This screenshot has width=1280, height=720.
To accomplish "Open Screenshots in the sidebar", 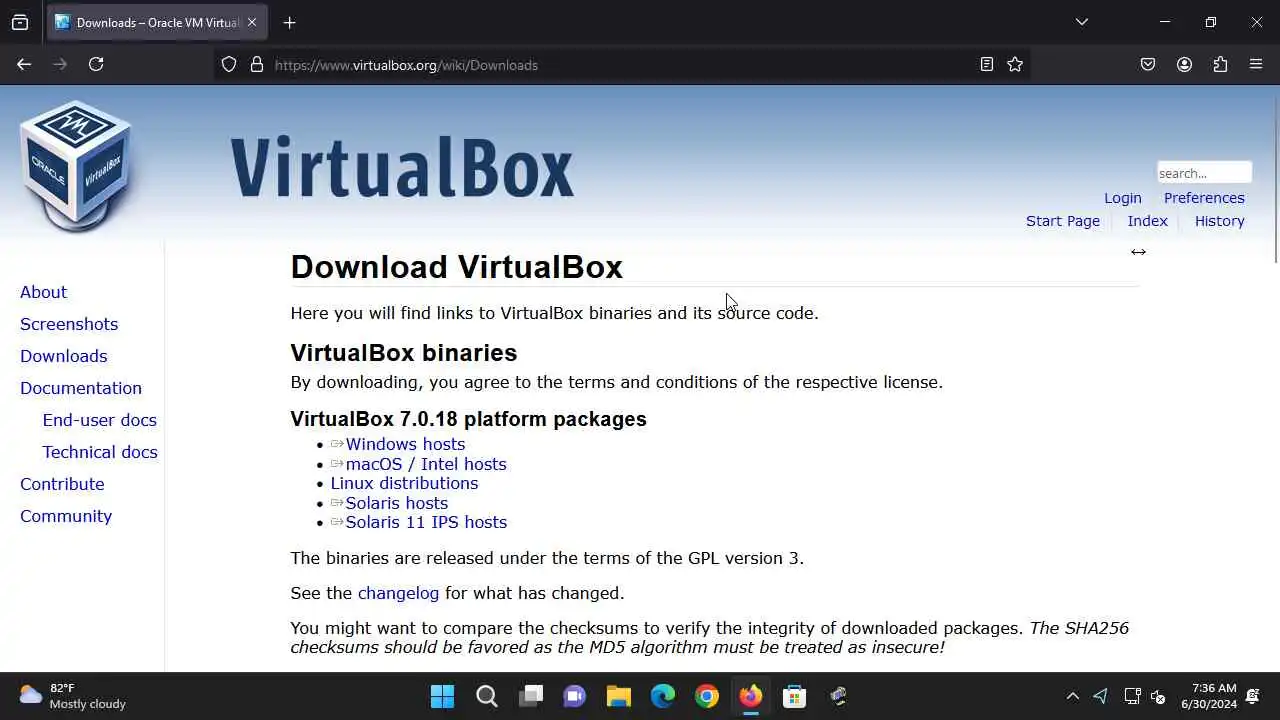I will (69, 324).
